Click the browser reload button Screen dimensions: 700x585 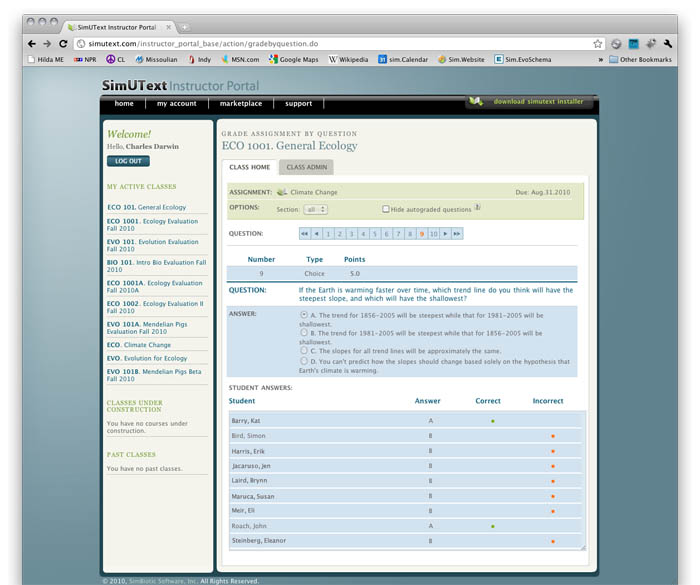click(x=64, y=44)
